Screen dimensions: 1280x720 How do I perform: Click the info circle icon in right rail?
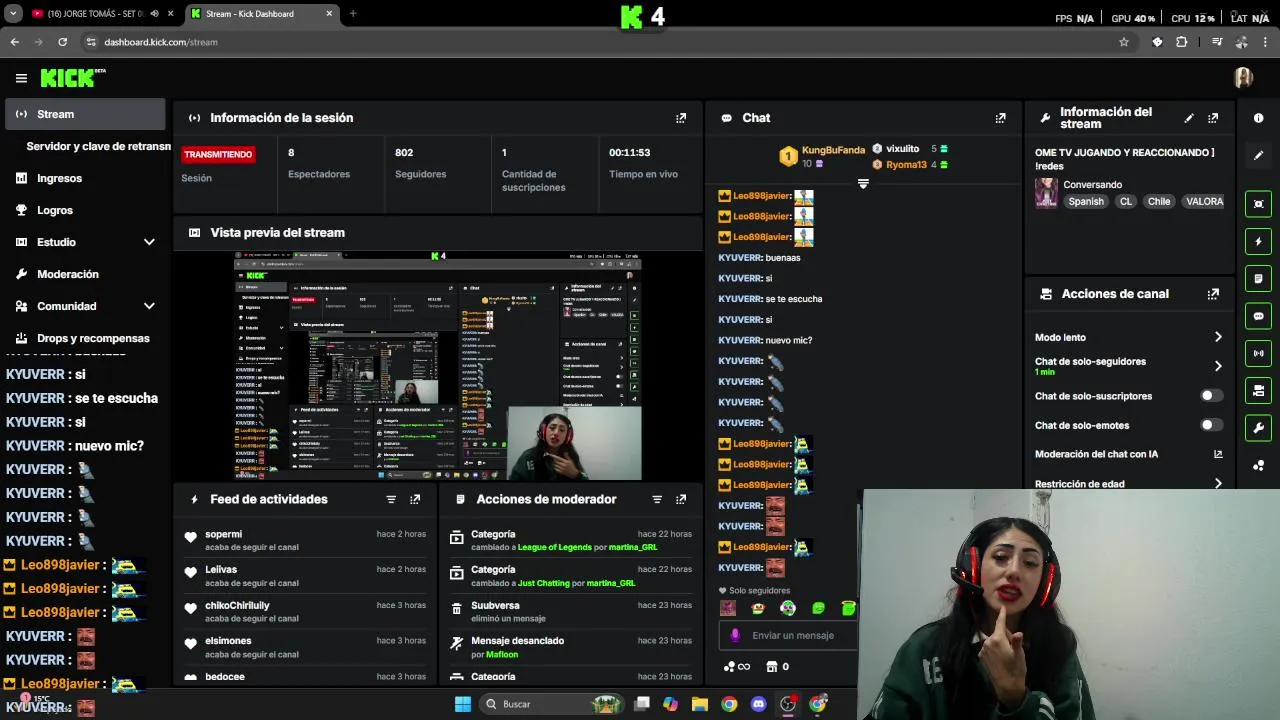pyautogui.click(x=1258, y=118)
